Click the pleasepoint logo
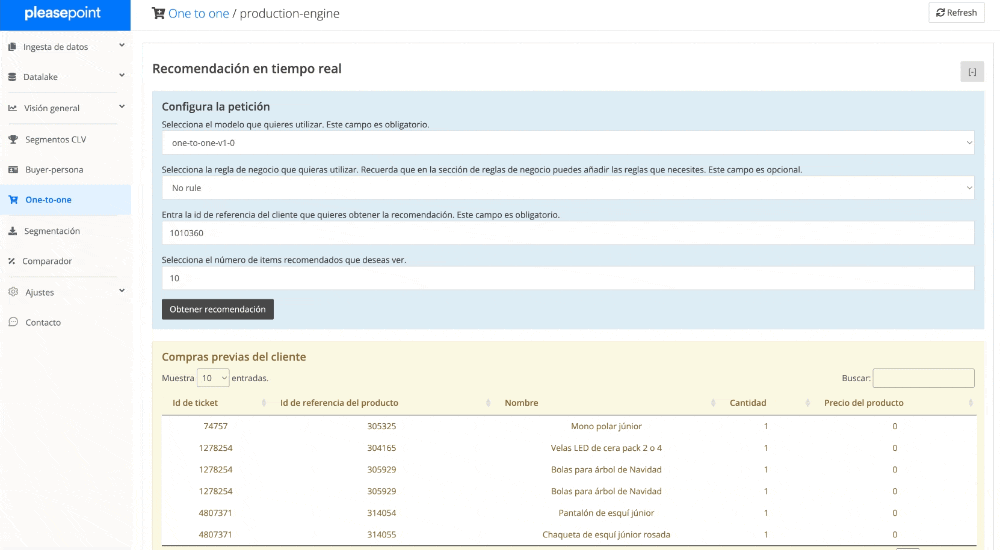This screenshot has width=1000, height=550. pos(62,13)
